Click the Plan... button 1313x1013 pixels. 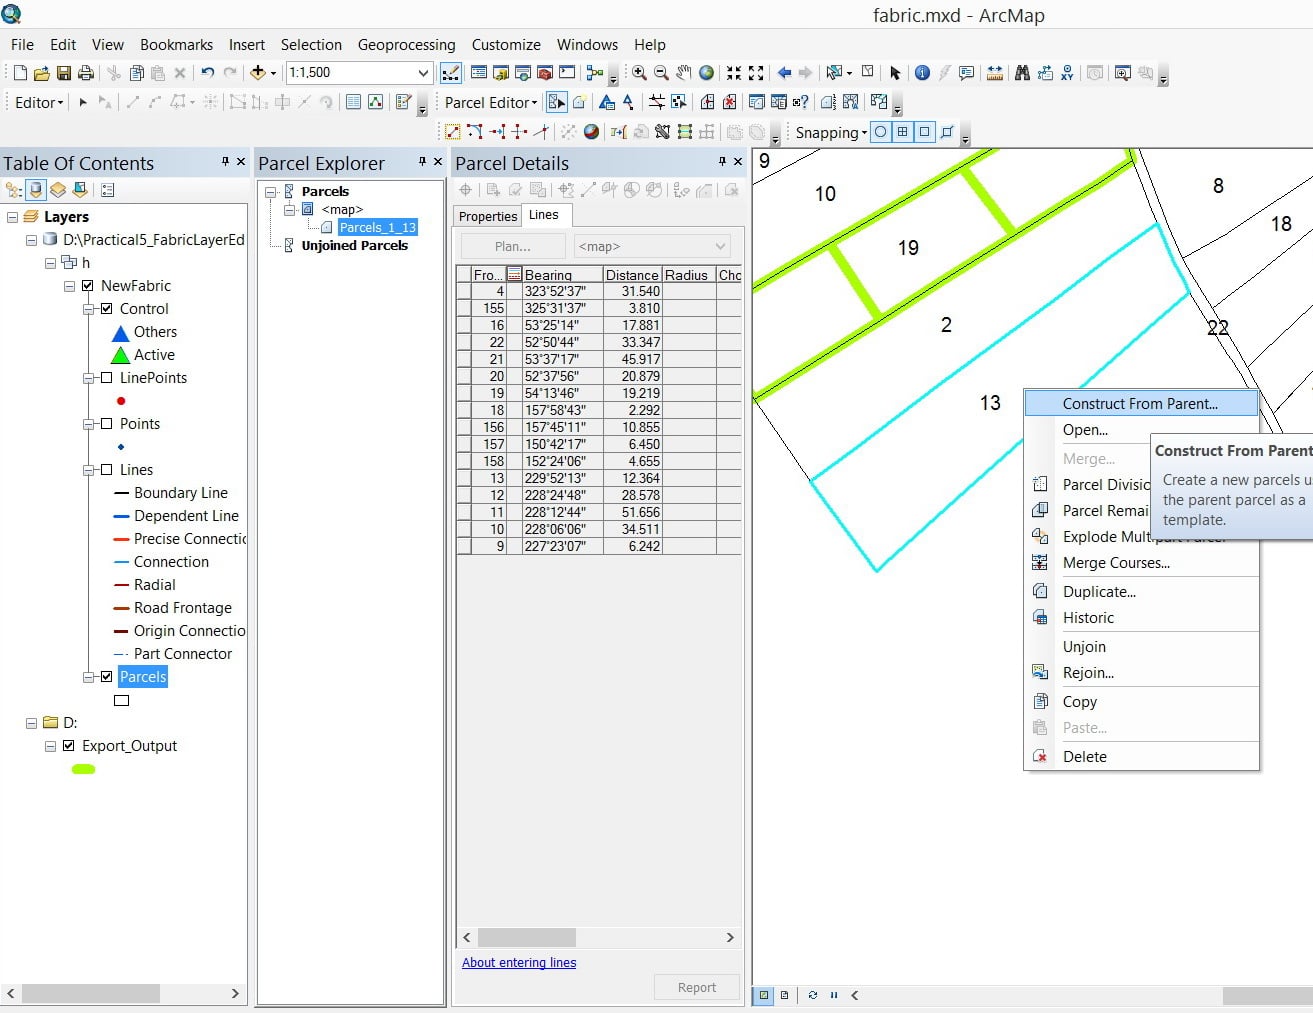[x=513, y=246]
